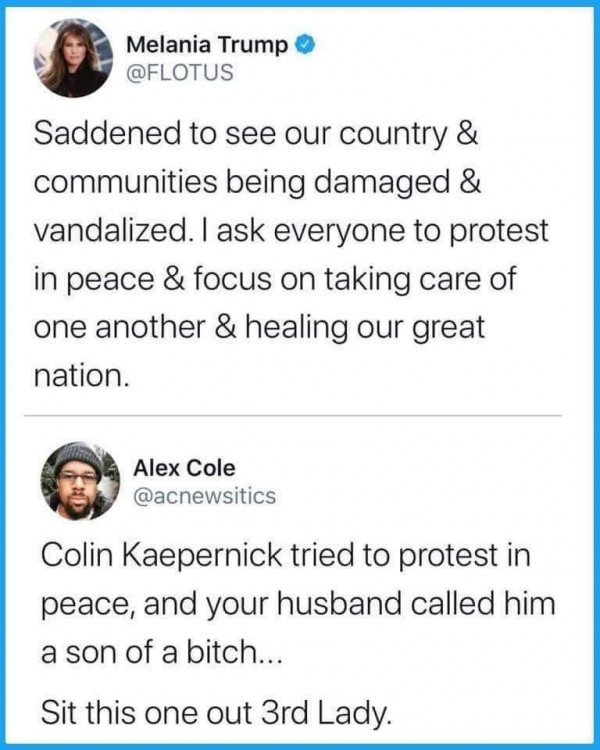
Task: Click the "Alex Cole" display name
Action: [x=185, y=468]
